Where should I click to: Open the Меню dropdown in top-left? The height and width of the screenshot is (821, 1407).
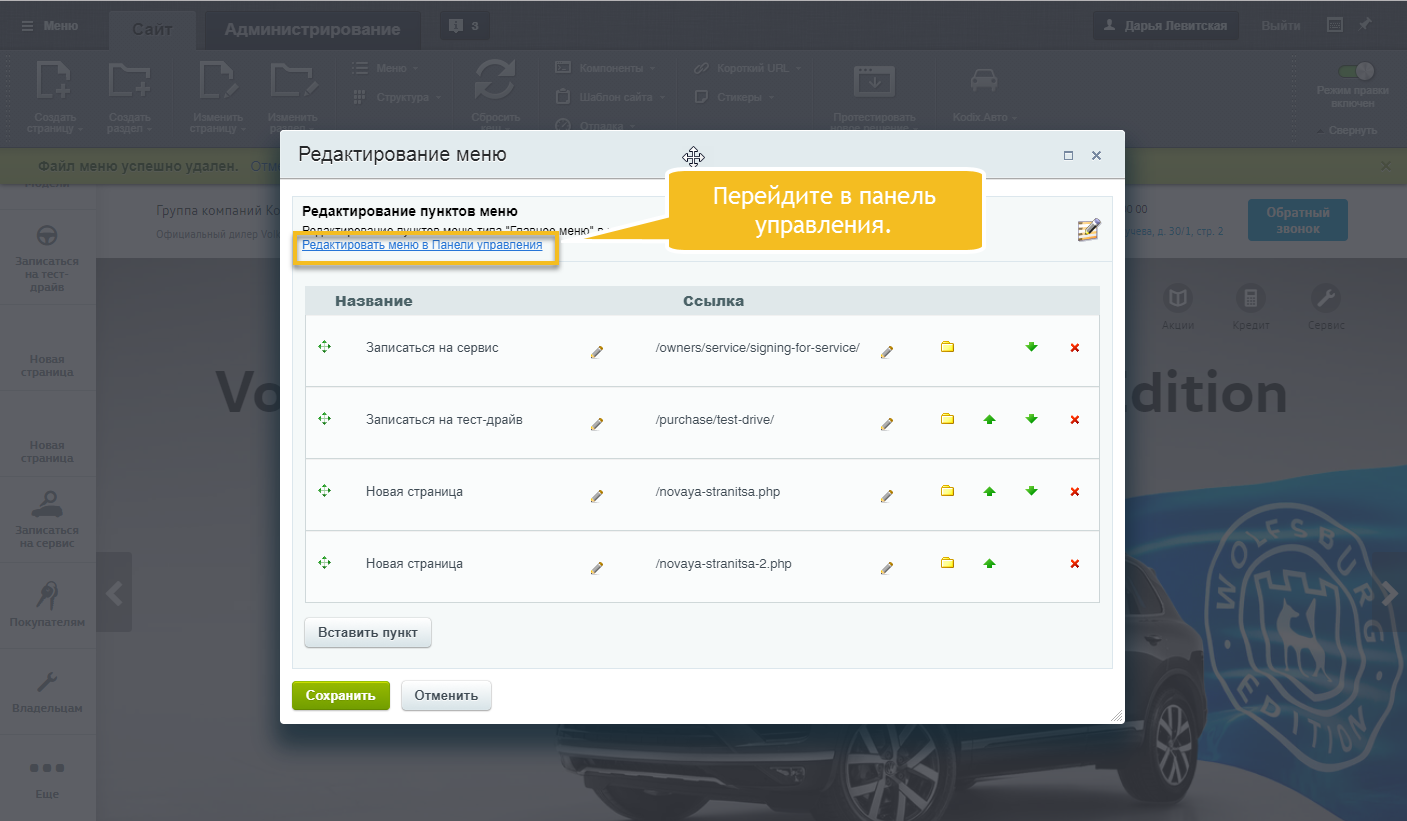click(x=50, y=26)
